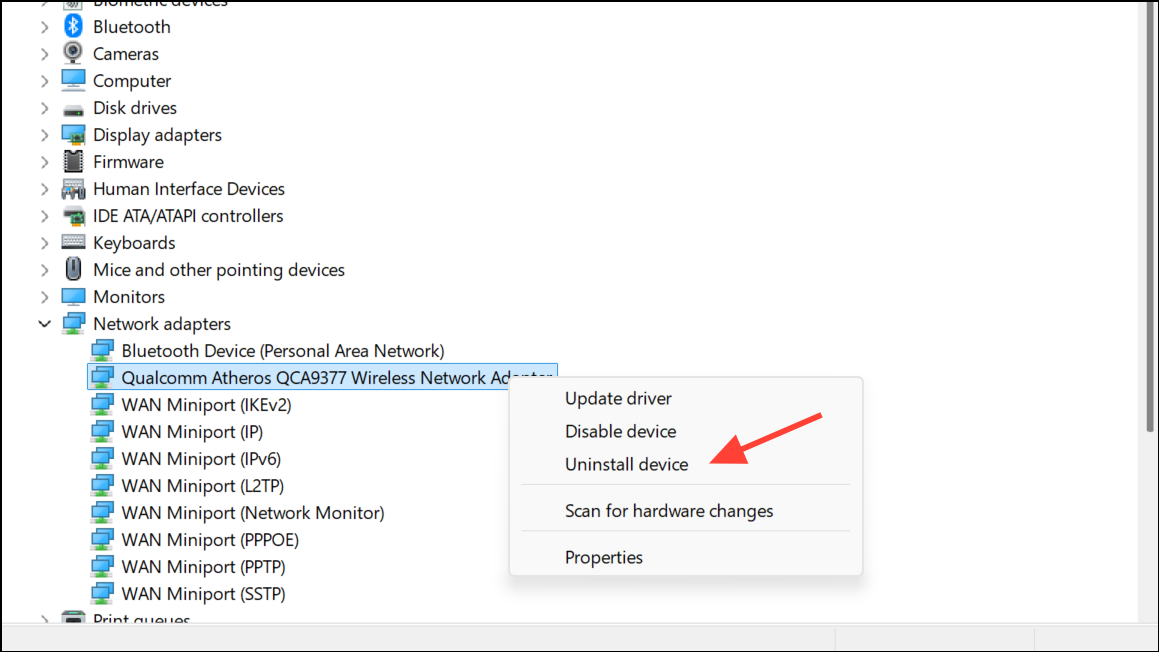
Task: Select Scan for hardware changes
Action: tap(668, 511)
